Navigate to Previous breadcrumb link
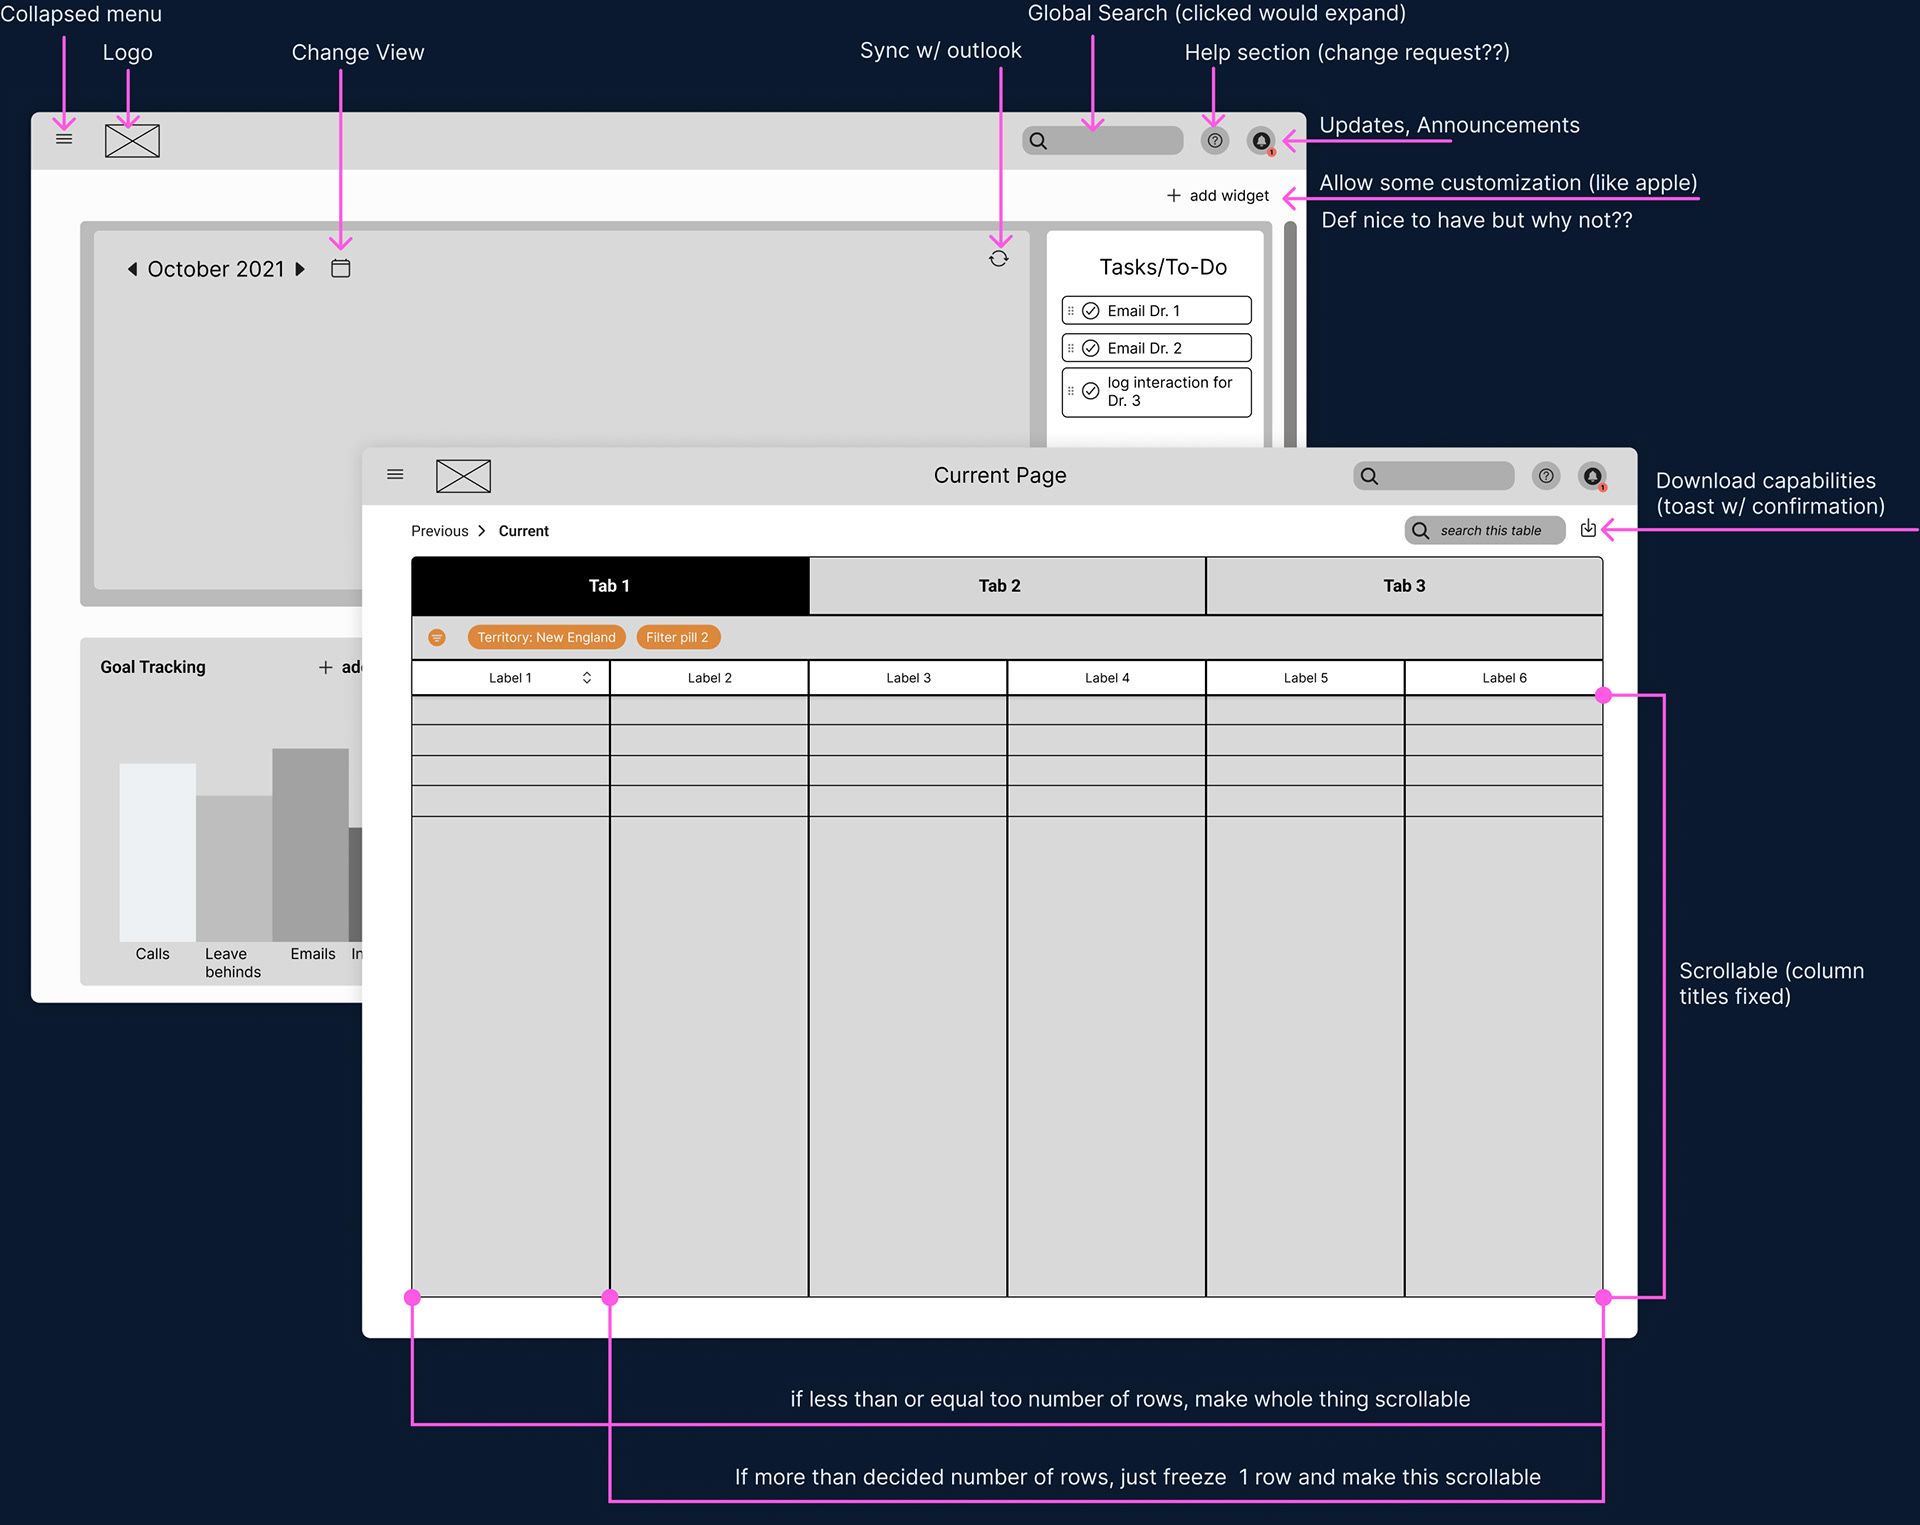Screen dimensions: 1920x1525 439,531
